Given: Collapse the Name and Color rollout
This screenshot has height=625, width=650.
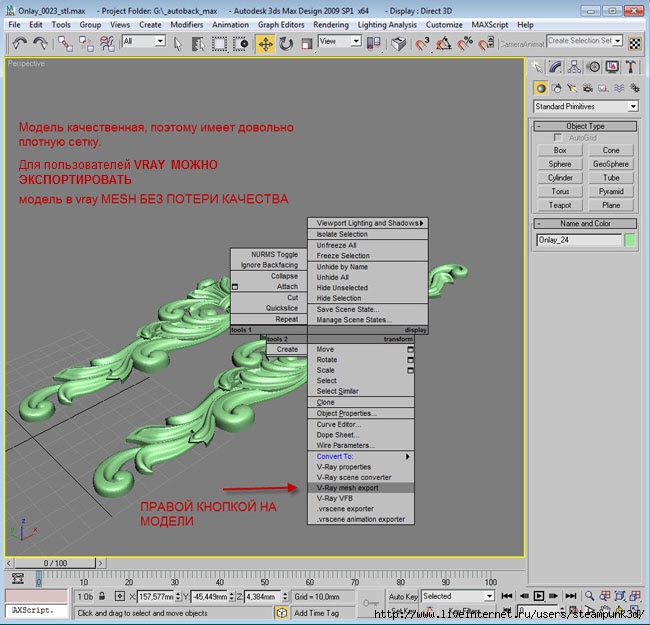Looking at the screenshot, I should pyautogui.click(x=585, y=223).
